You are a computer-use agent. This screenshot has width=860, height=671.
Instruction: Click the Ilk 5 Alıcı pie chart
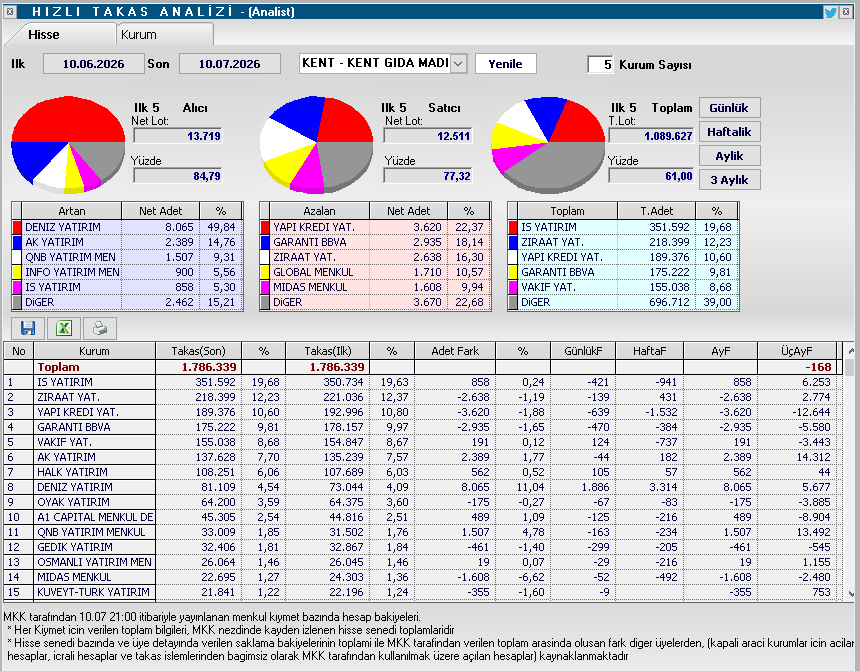point(68,145)
